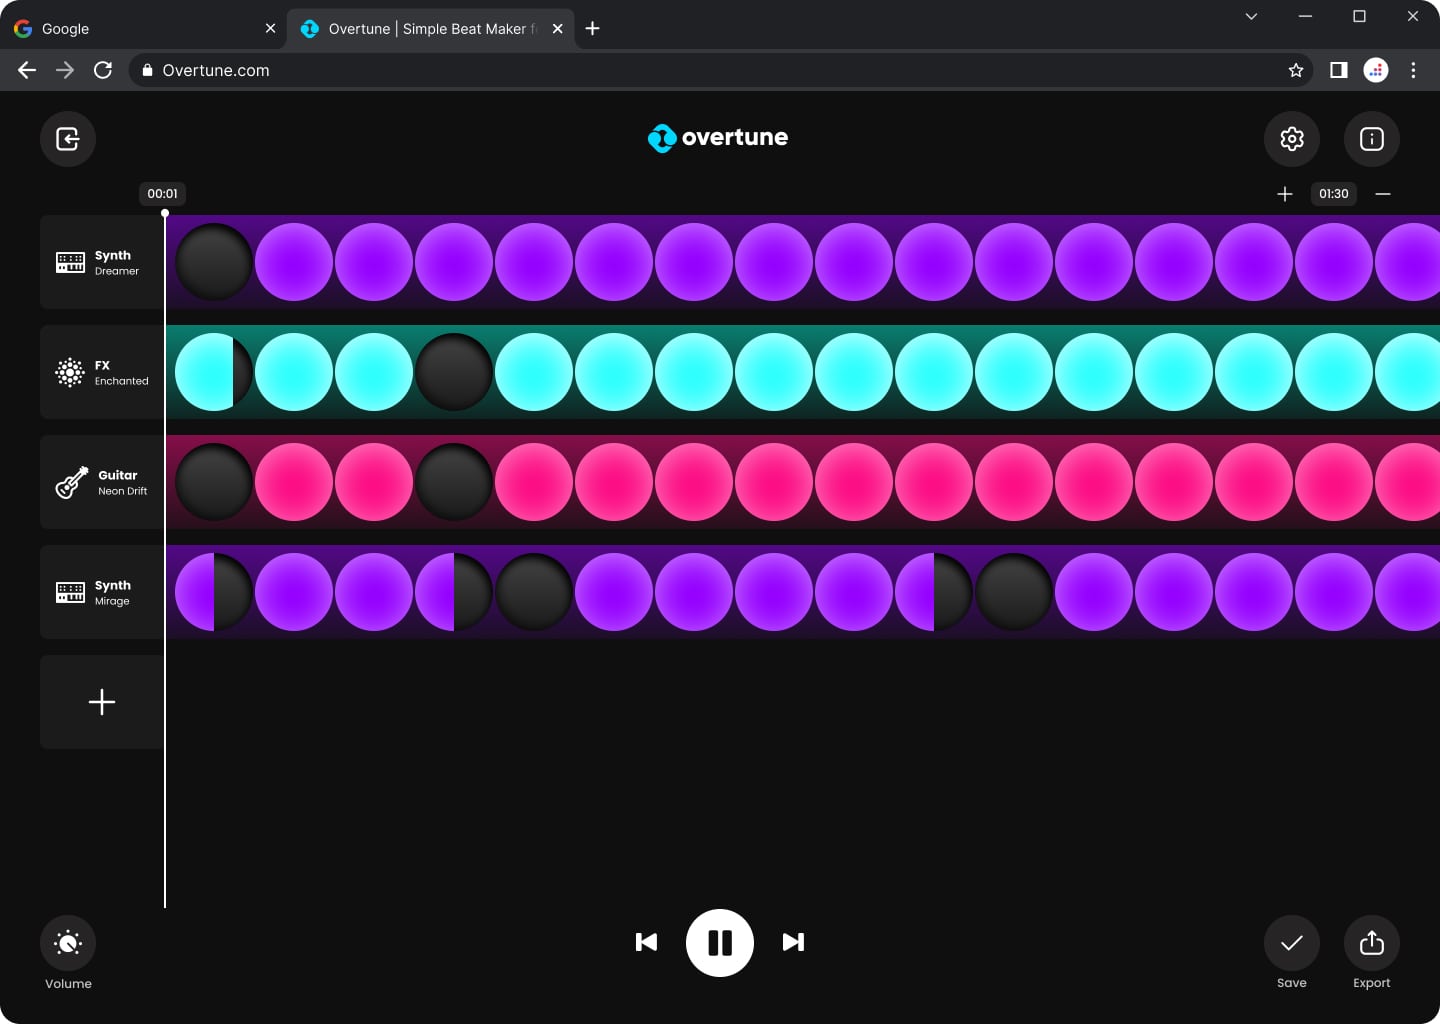The image size is (1440, 1024).
Task: Zoom in the timeline with the plus control
Action: click(1285, 194)
